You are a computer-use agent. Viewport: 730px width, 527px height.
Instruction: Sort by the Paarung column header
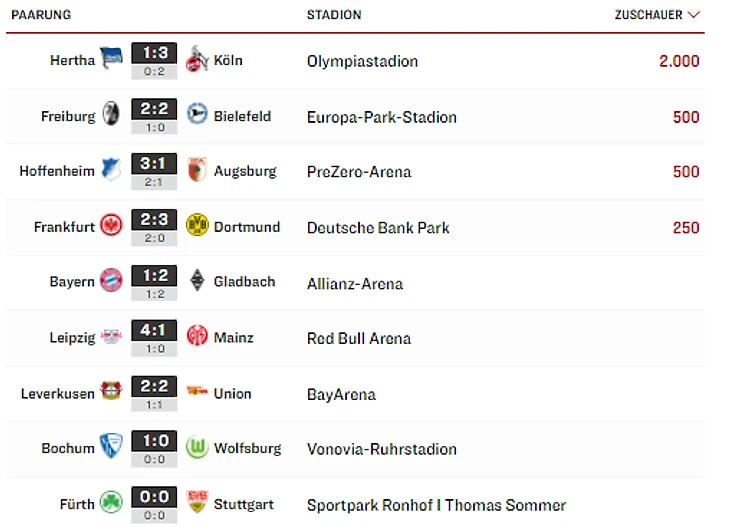coord(41,15)
